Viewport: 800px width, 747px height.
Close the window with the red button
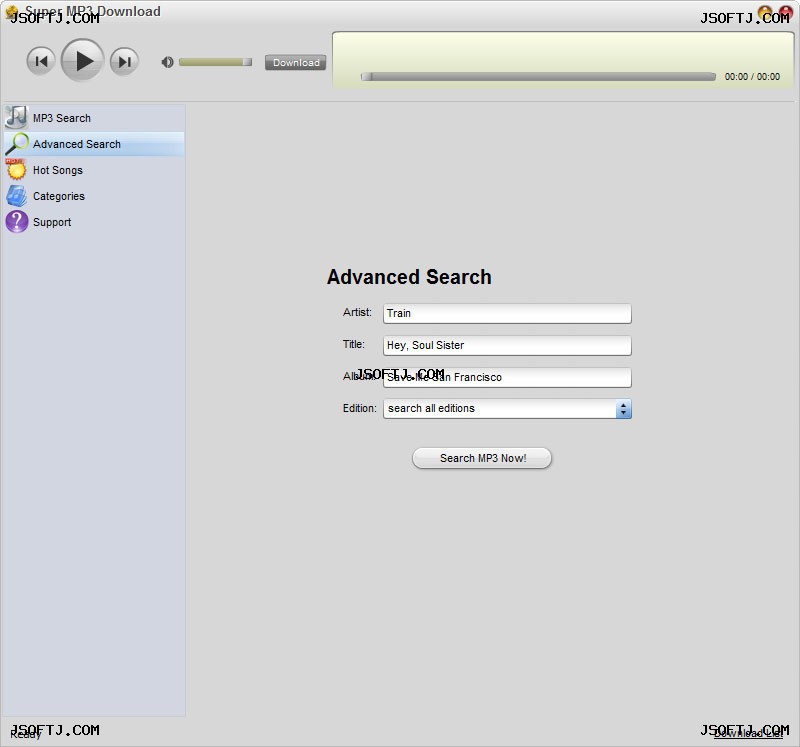[785, 12]
